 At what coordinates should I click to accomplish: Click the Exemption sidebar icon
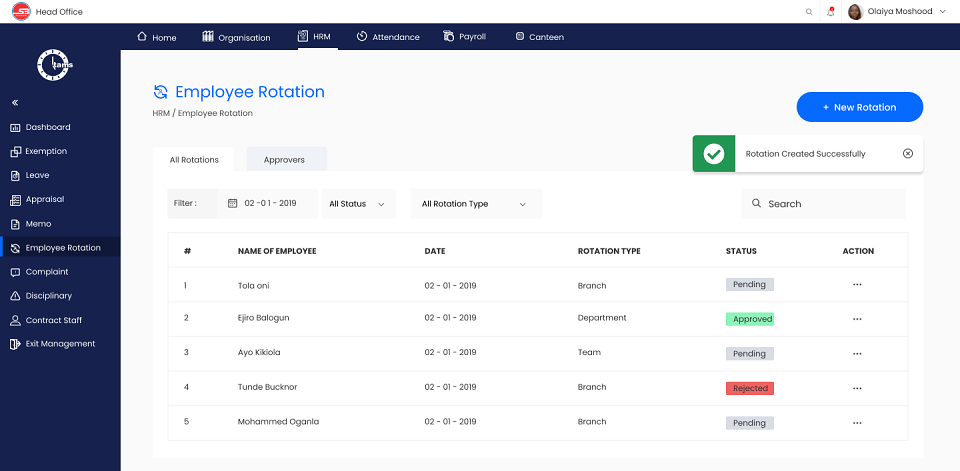point(15,151)
